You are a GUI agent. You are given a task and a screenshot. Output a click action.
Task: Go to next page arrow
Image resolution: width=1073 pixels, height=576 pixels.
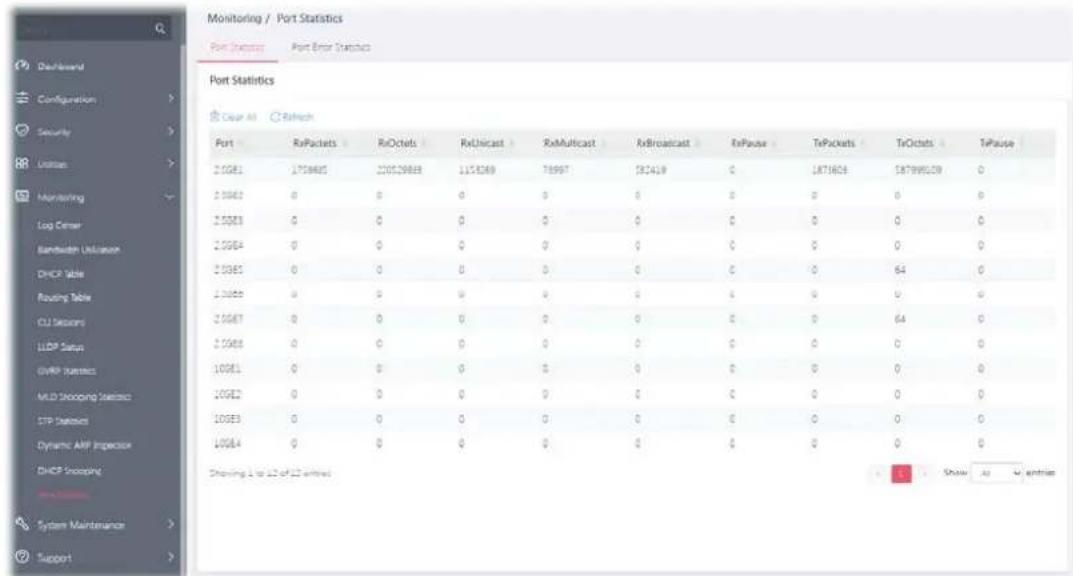point(924,473)
